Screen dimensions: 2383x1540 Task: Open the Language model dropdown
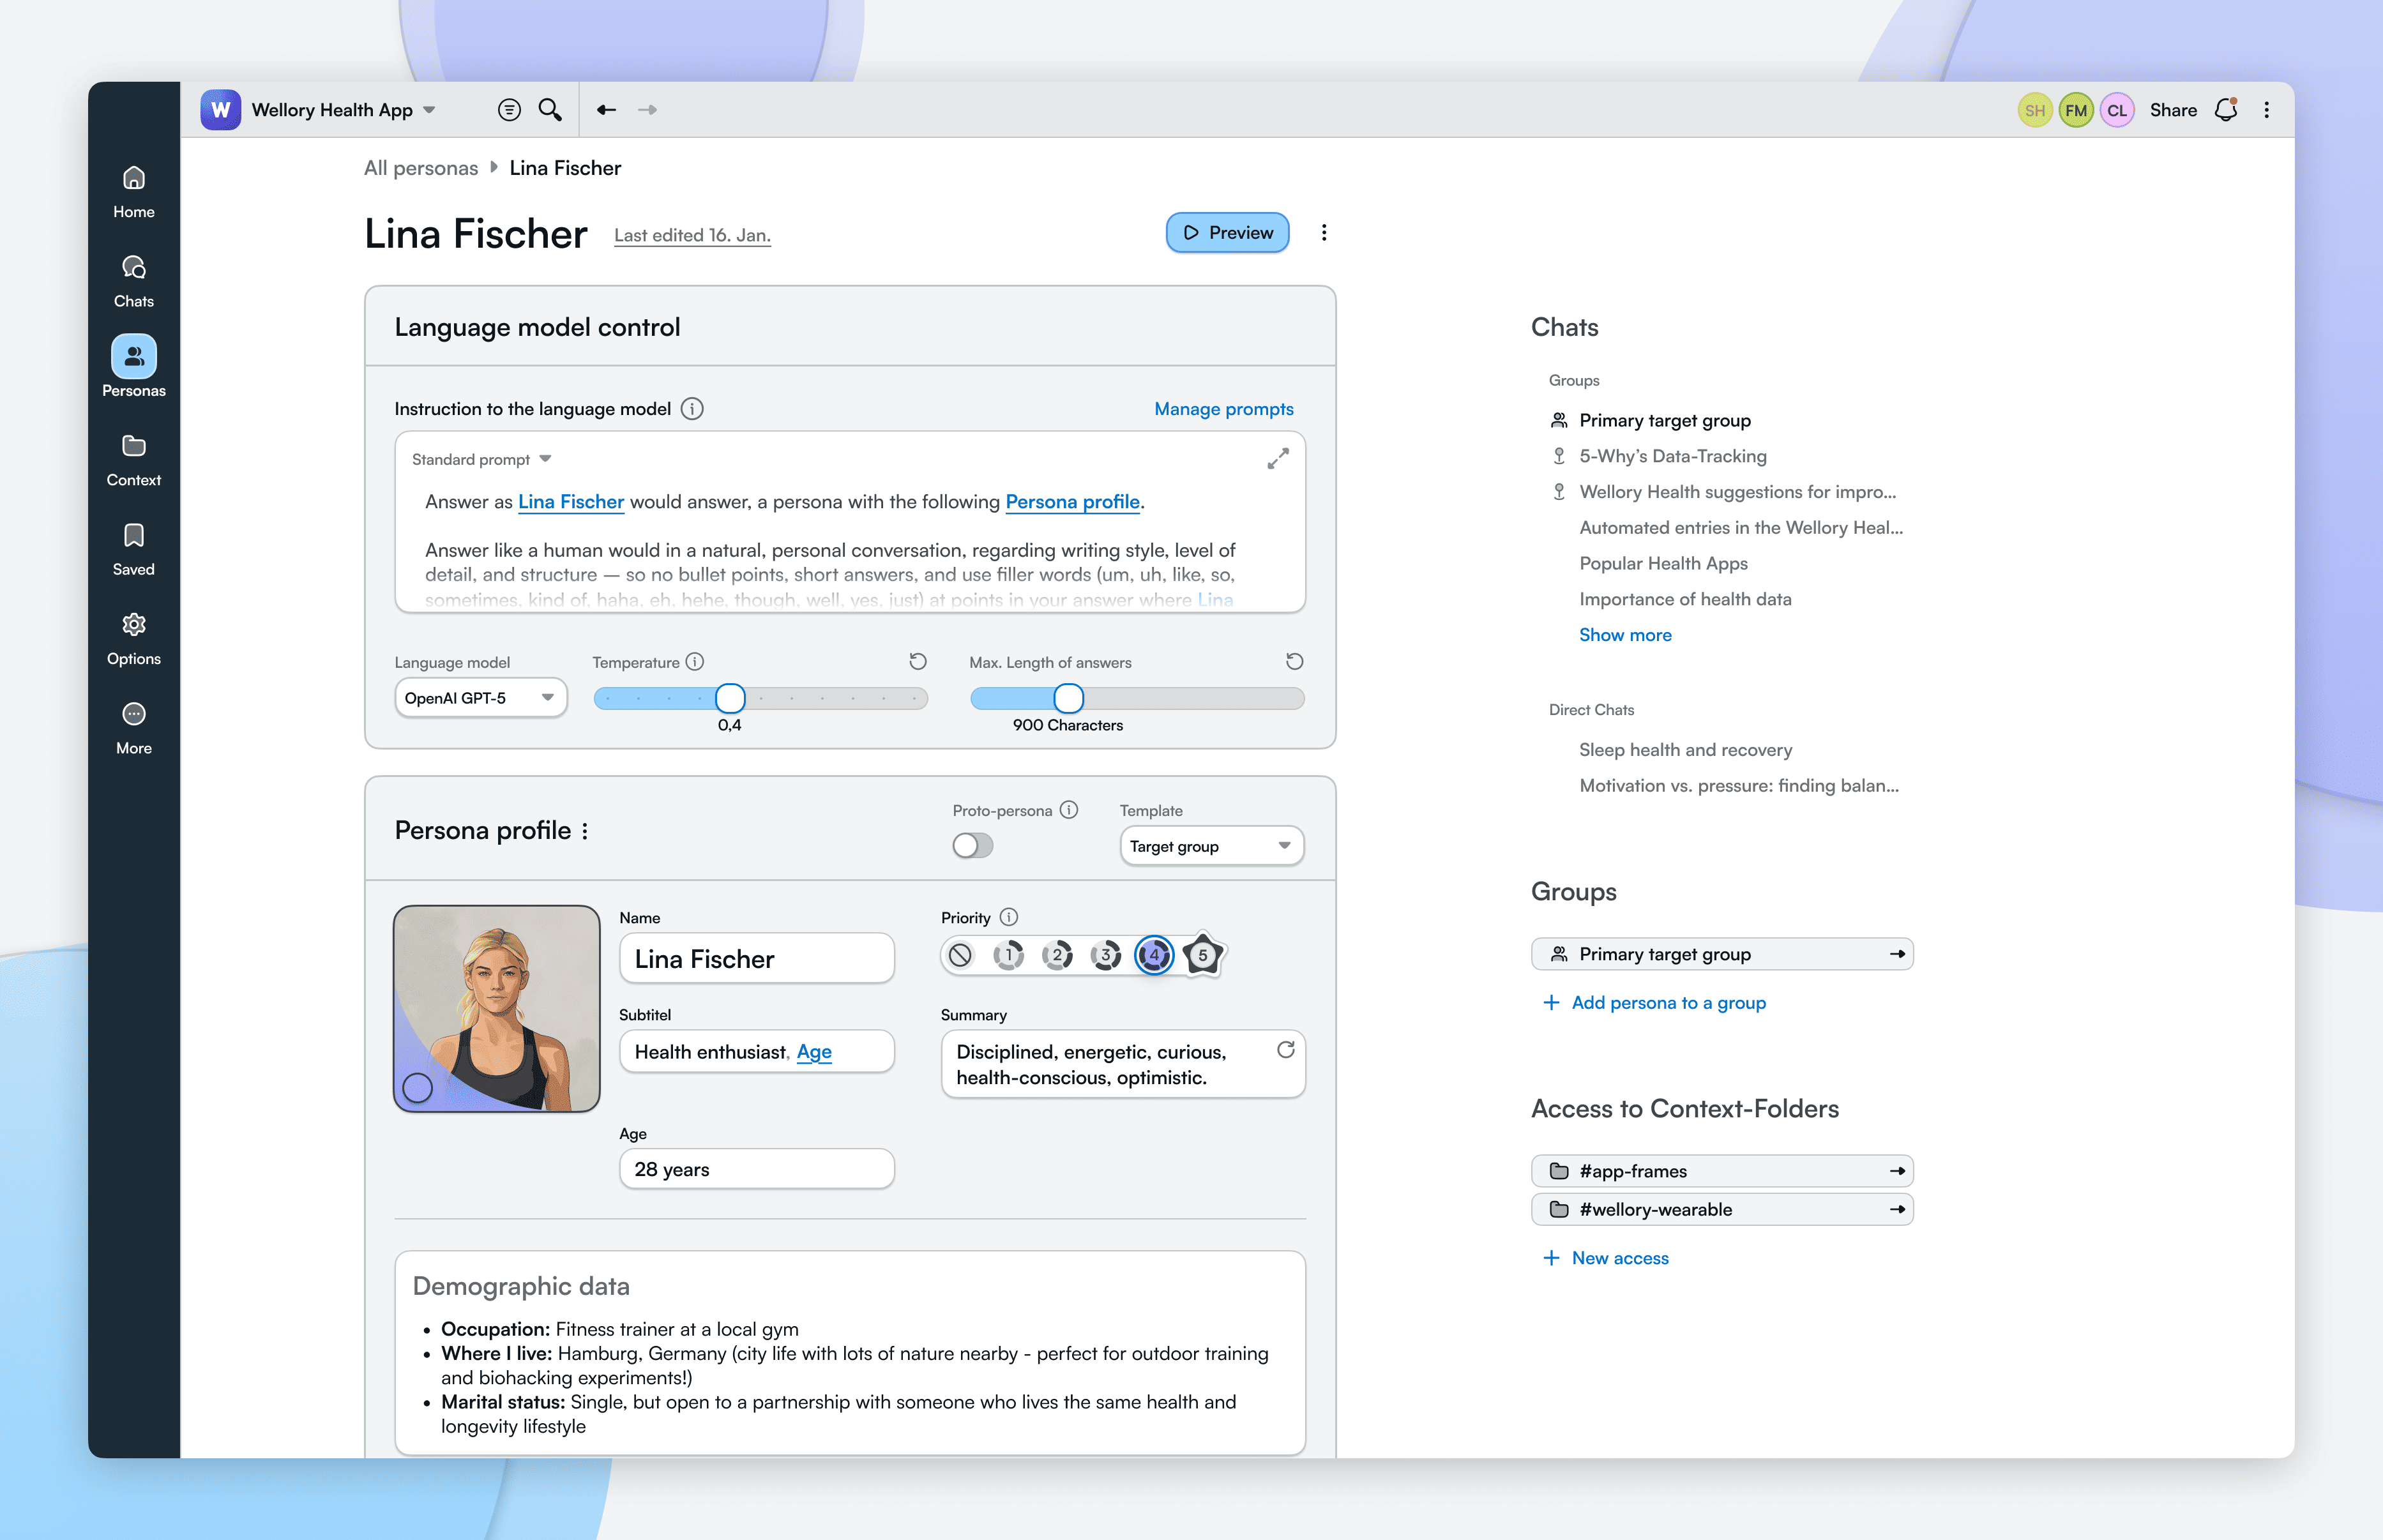pos(481,698)
